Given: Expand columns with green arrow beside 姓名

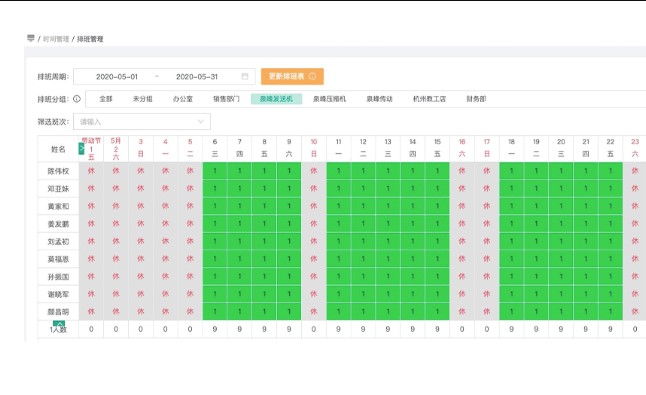Looking at the screenshot, I should (81, 148).
